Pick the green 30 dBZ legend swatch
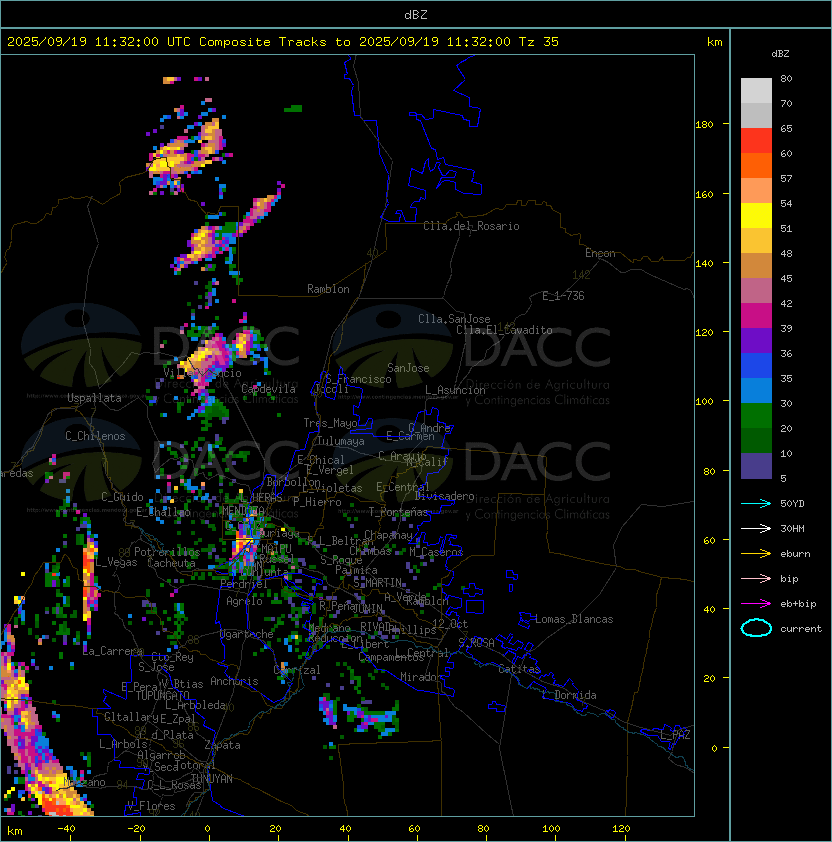Screen dimensions: 832x842 click(756, 416)
